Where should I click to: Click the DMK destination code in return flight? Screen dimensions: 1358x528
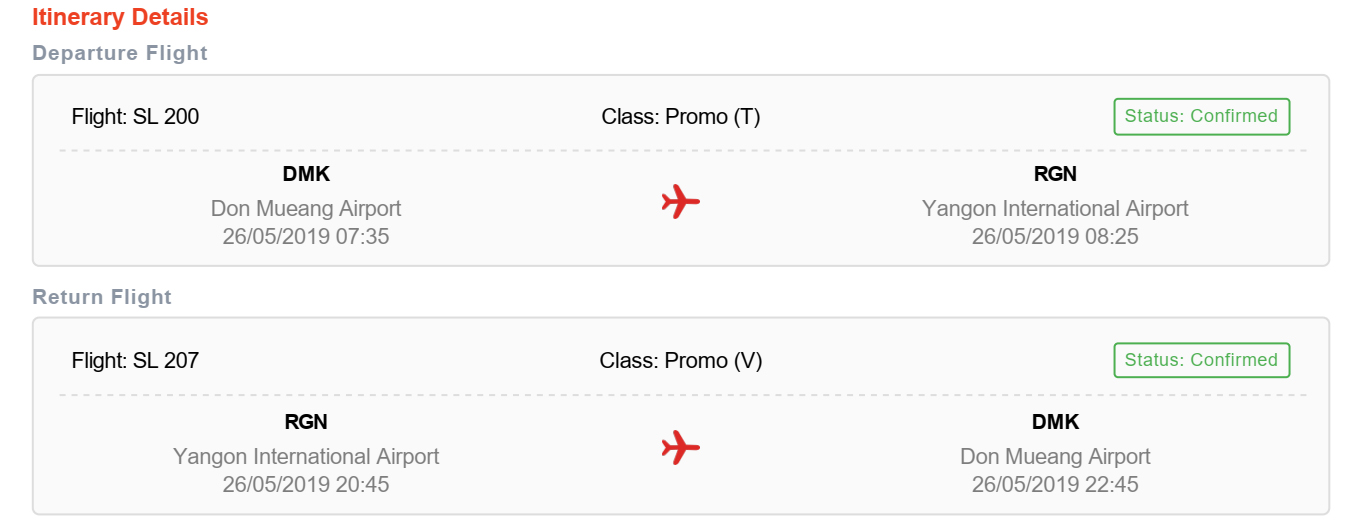[1055, 422]
